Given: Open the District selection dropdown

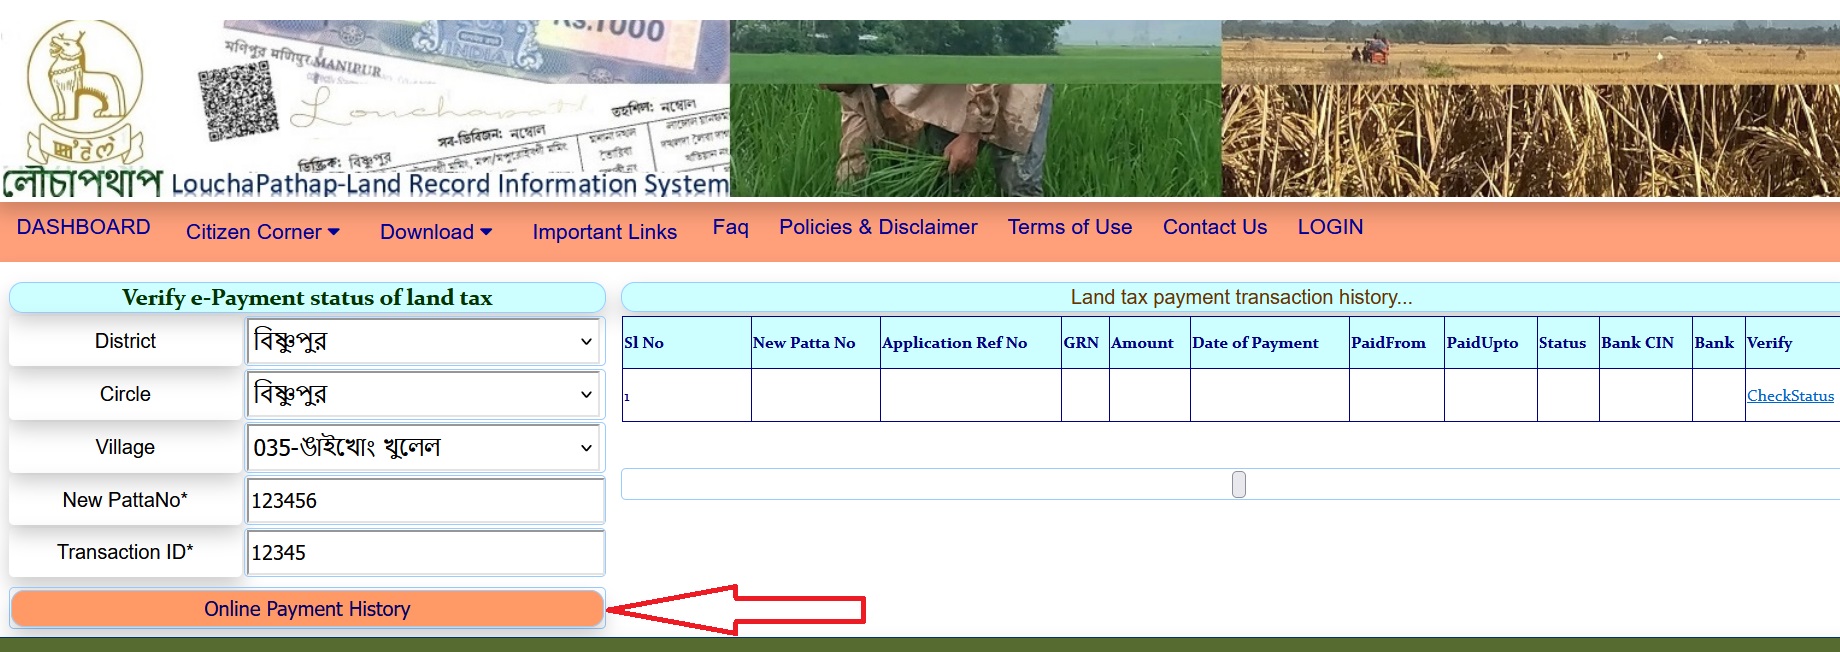Looking at the screenshot, I should coord(424,341).
